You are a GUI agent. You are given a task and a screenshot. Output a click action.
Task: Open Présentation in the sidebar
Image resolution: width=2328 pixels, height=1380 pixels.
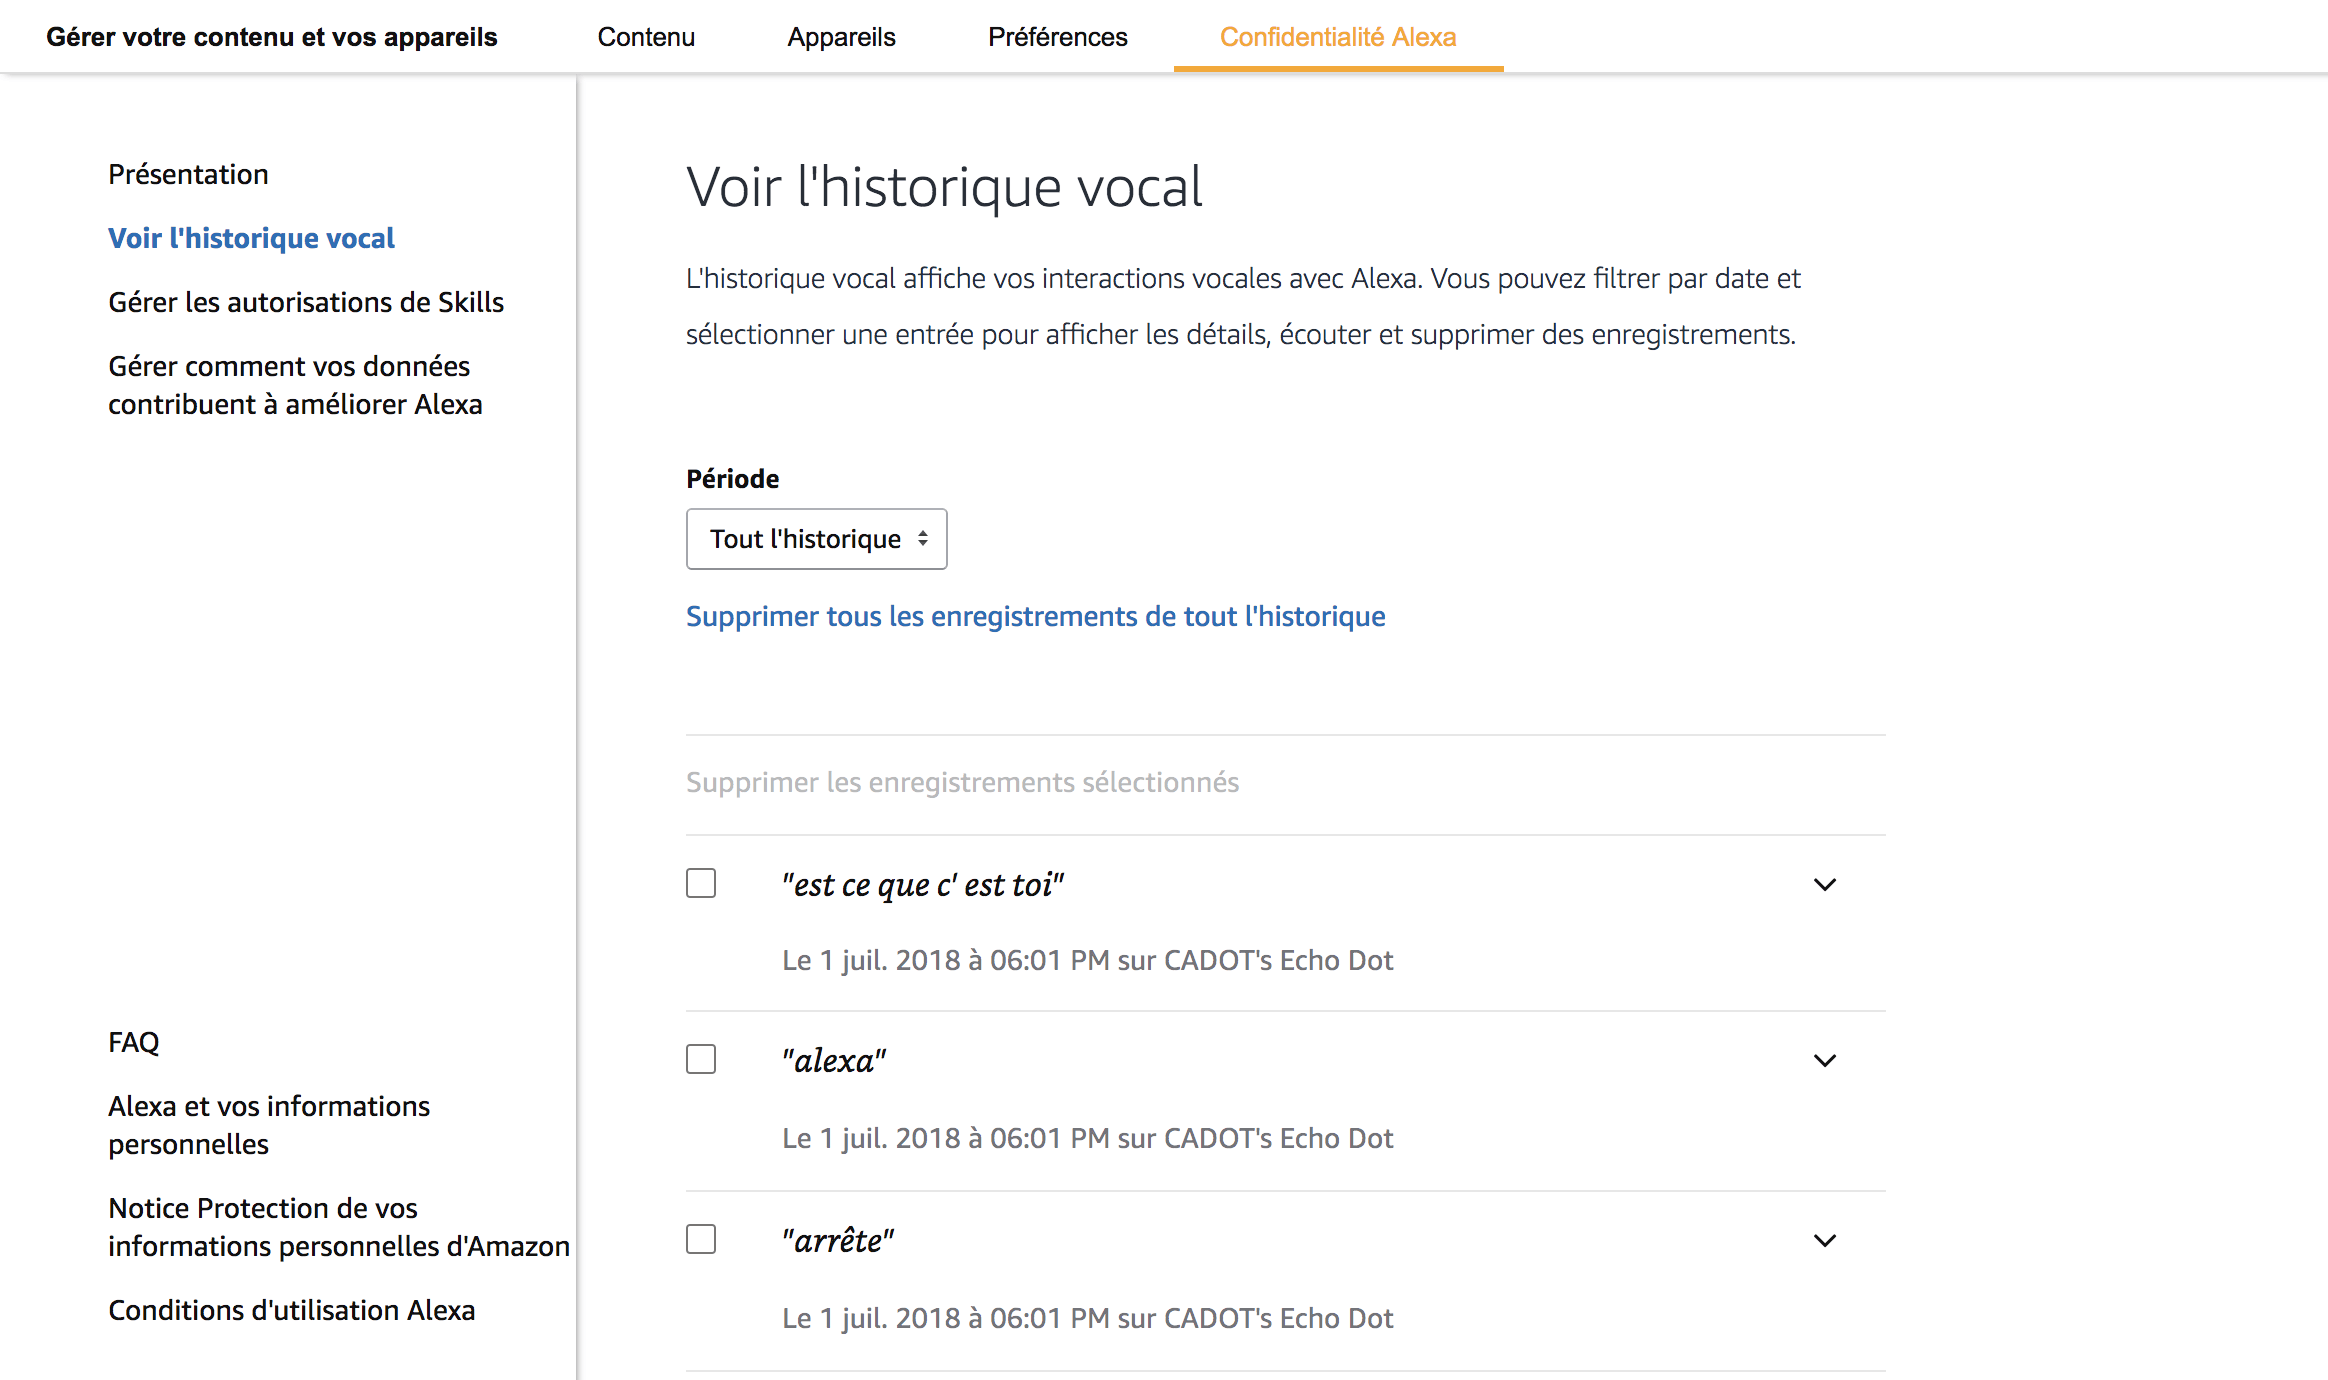[188, 174]
